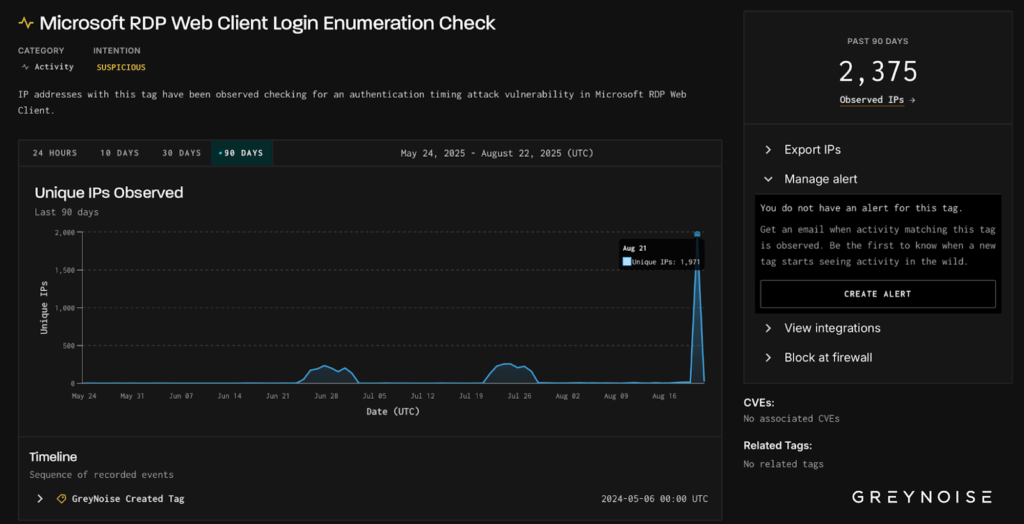Screen dimensions: 1024x524
Task: Expand the Block at firewall section
Action: (827, 357)
